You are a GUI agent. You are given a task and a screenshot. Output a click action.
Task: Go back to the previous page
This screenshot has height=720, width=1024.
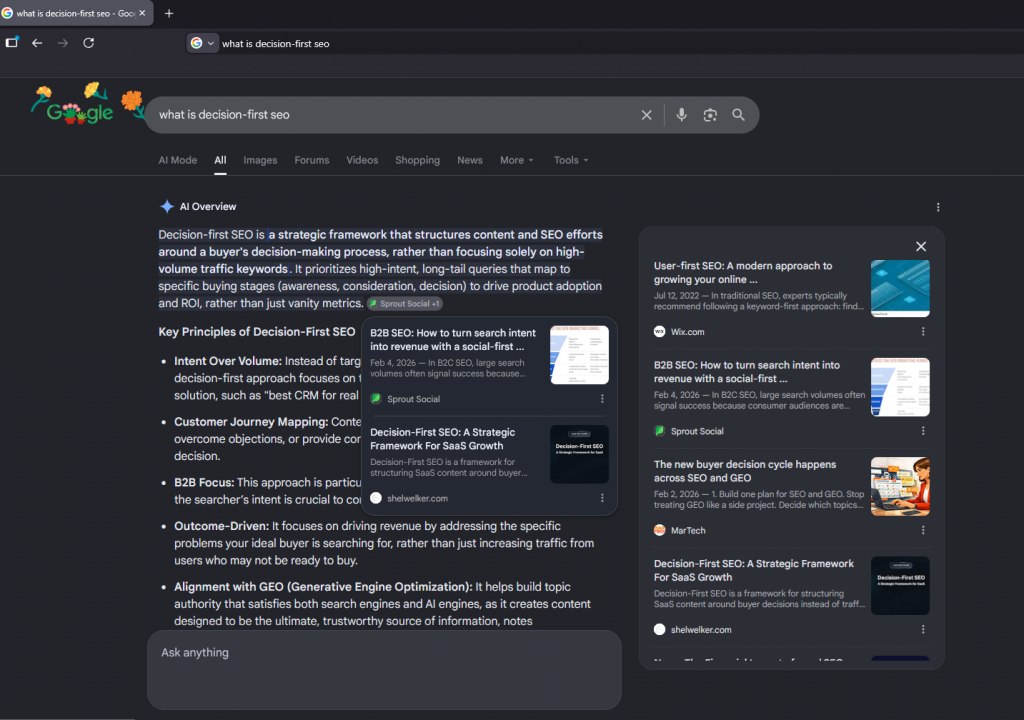click(x=37, y=43)
